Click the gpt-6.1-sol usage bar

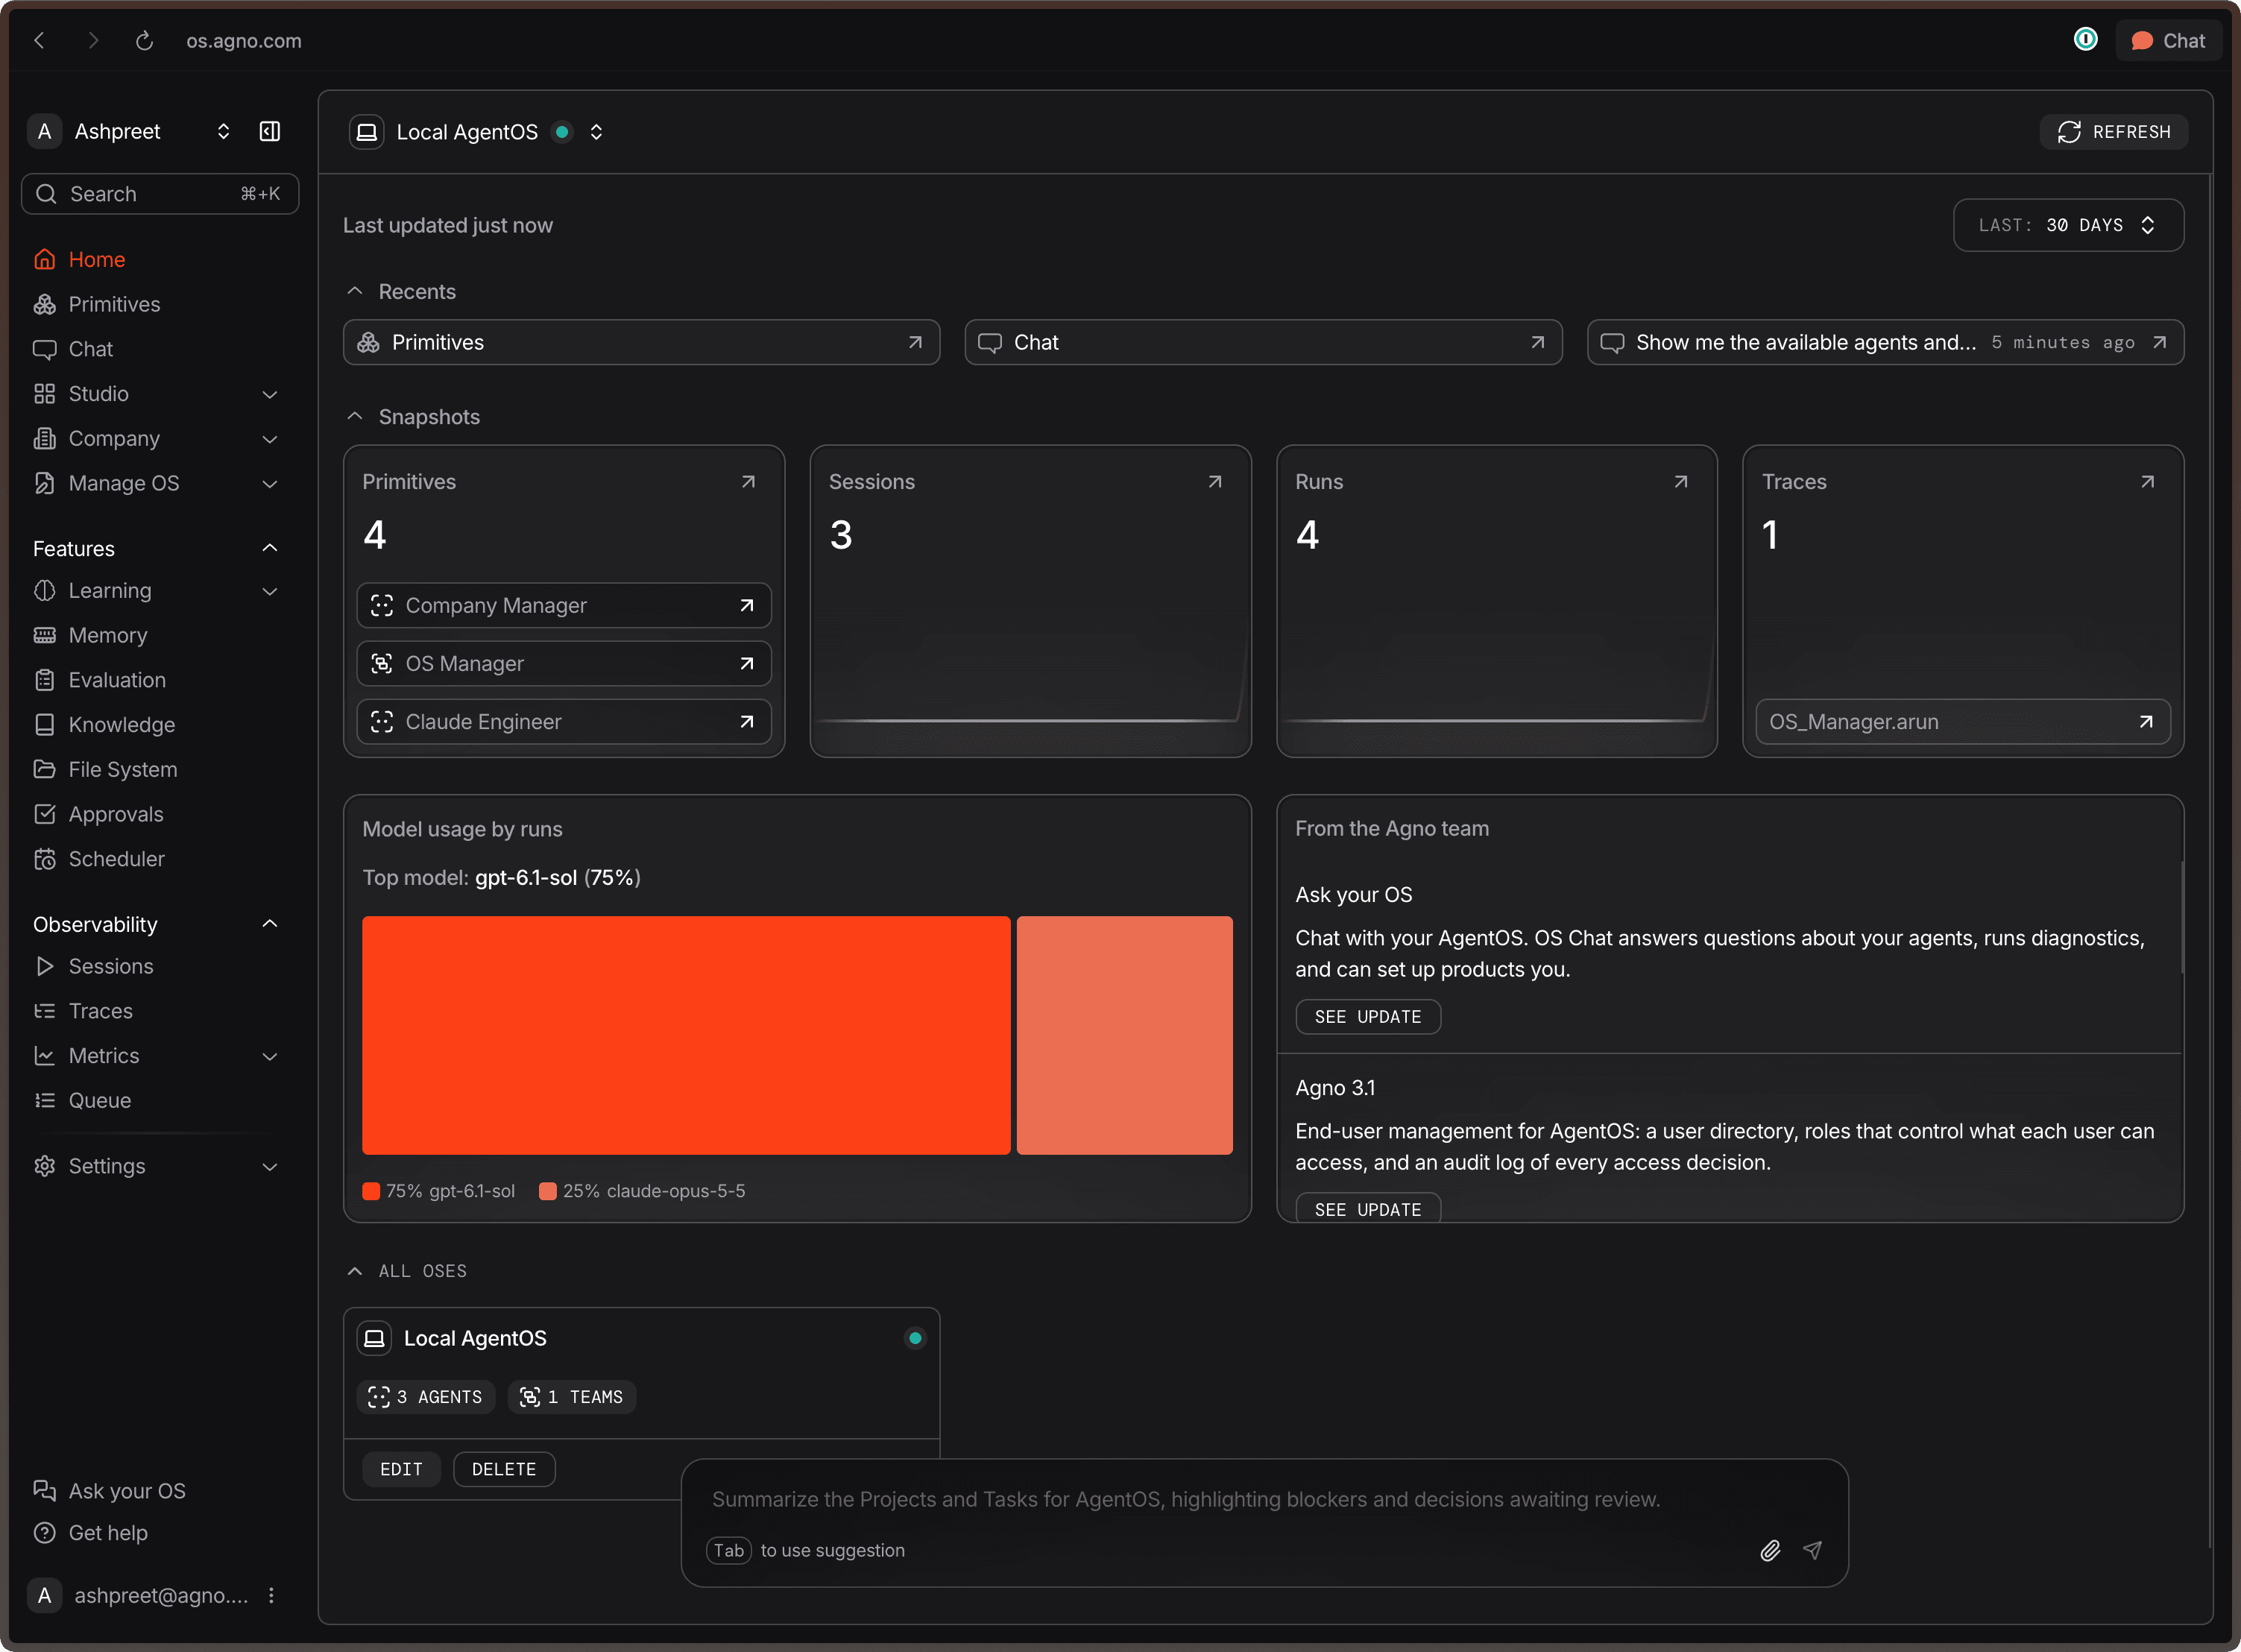(x=686, y=1035)
